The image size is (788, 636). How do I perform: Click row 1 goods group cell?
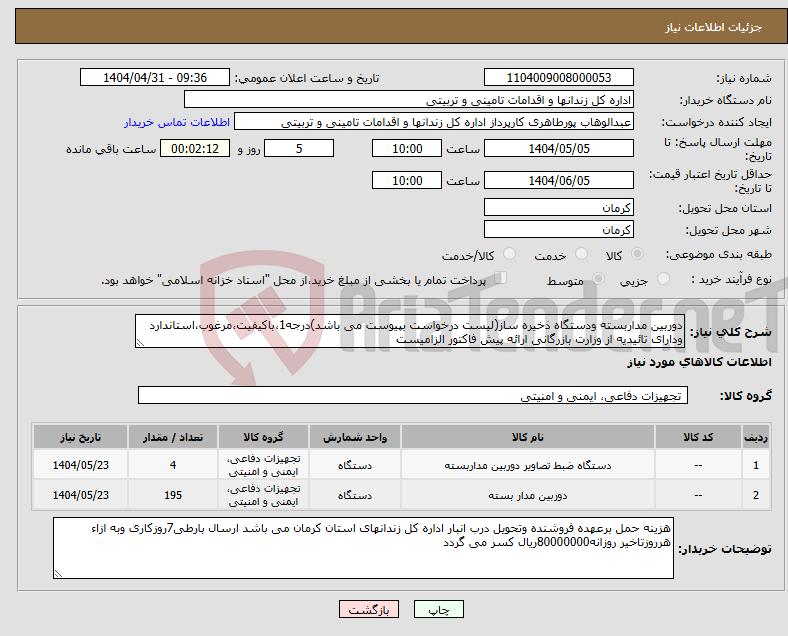pyautogui.click(x=263, y=465)
